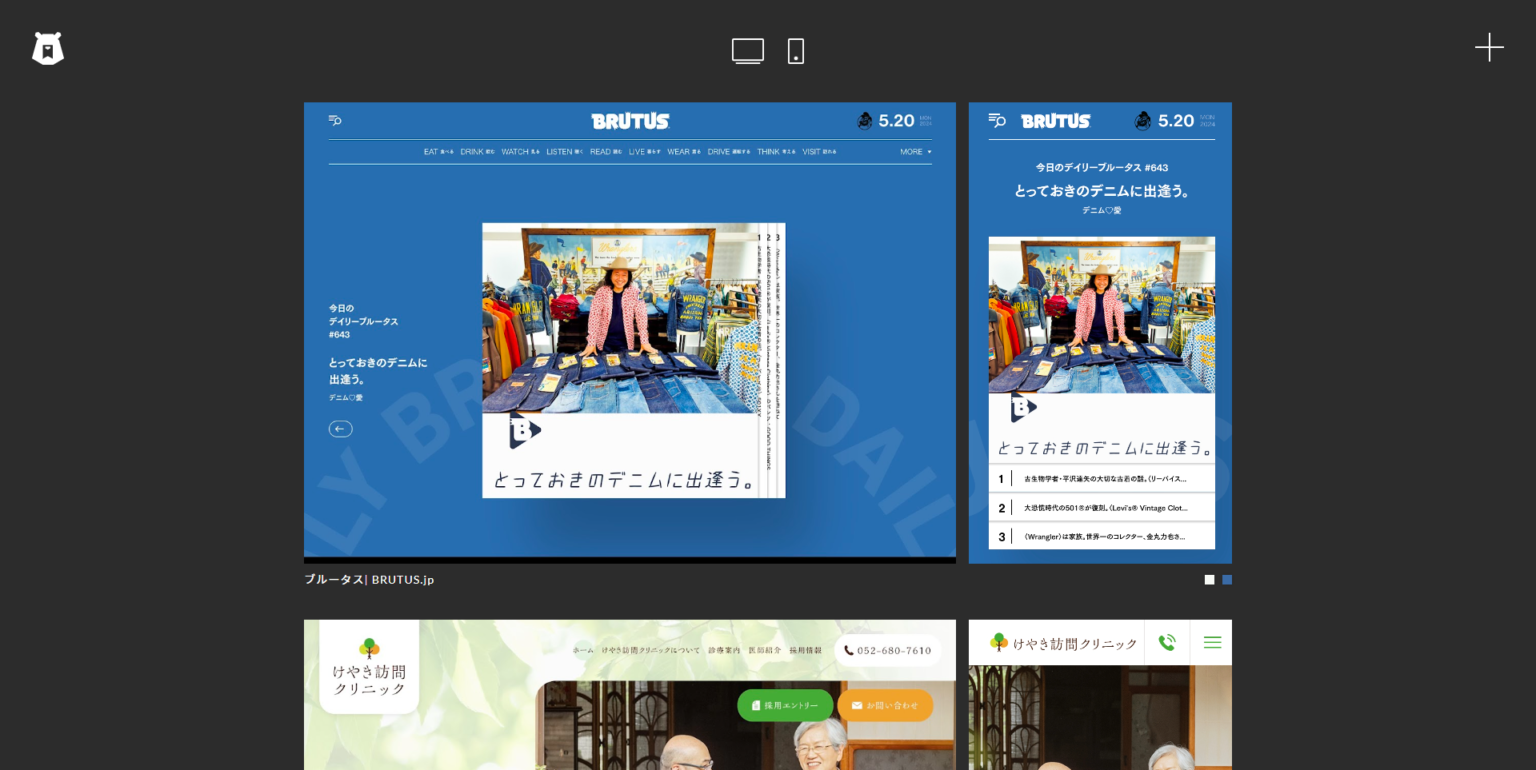The height and width of the screenshot is (770, 1536).
Task: Open the plus menu icon
Action: click(1488, 47)
